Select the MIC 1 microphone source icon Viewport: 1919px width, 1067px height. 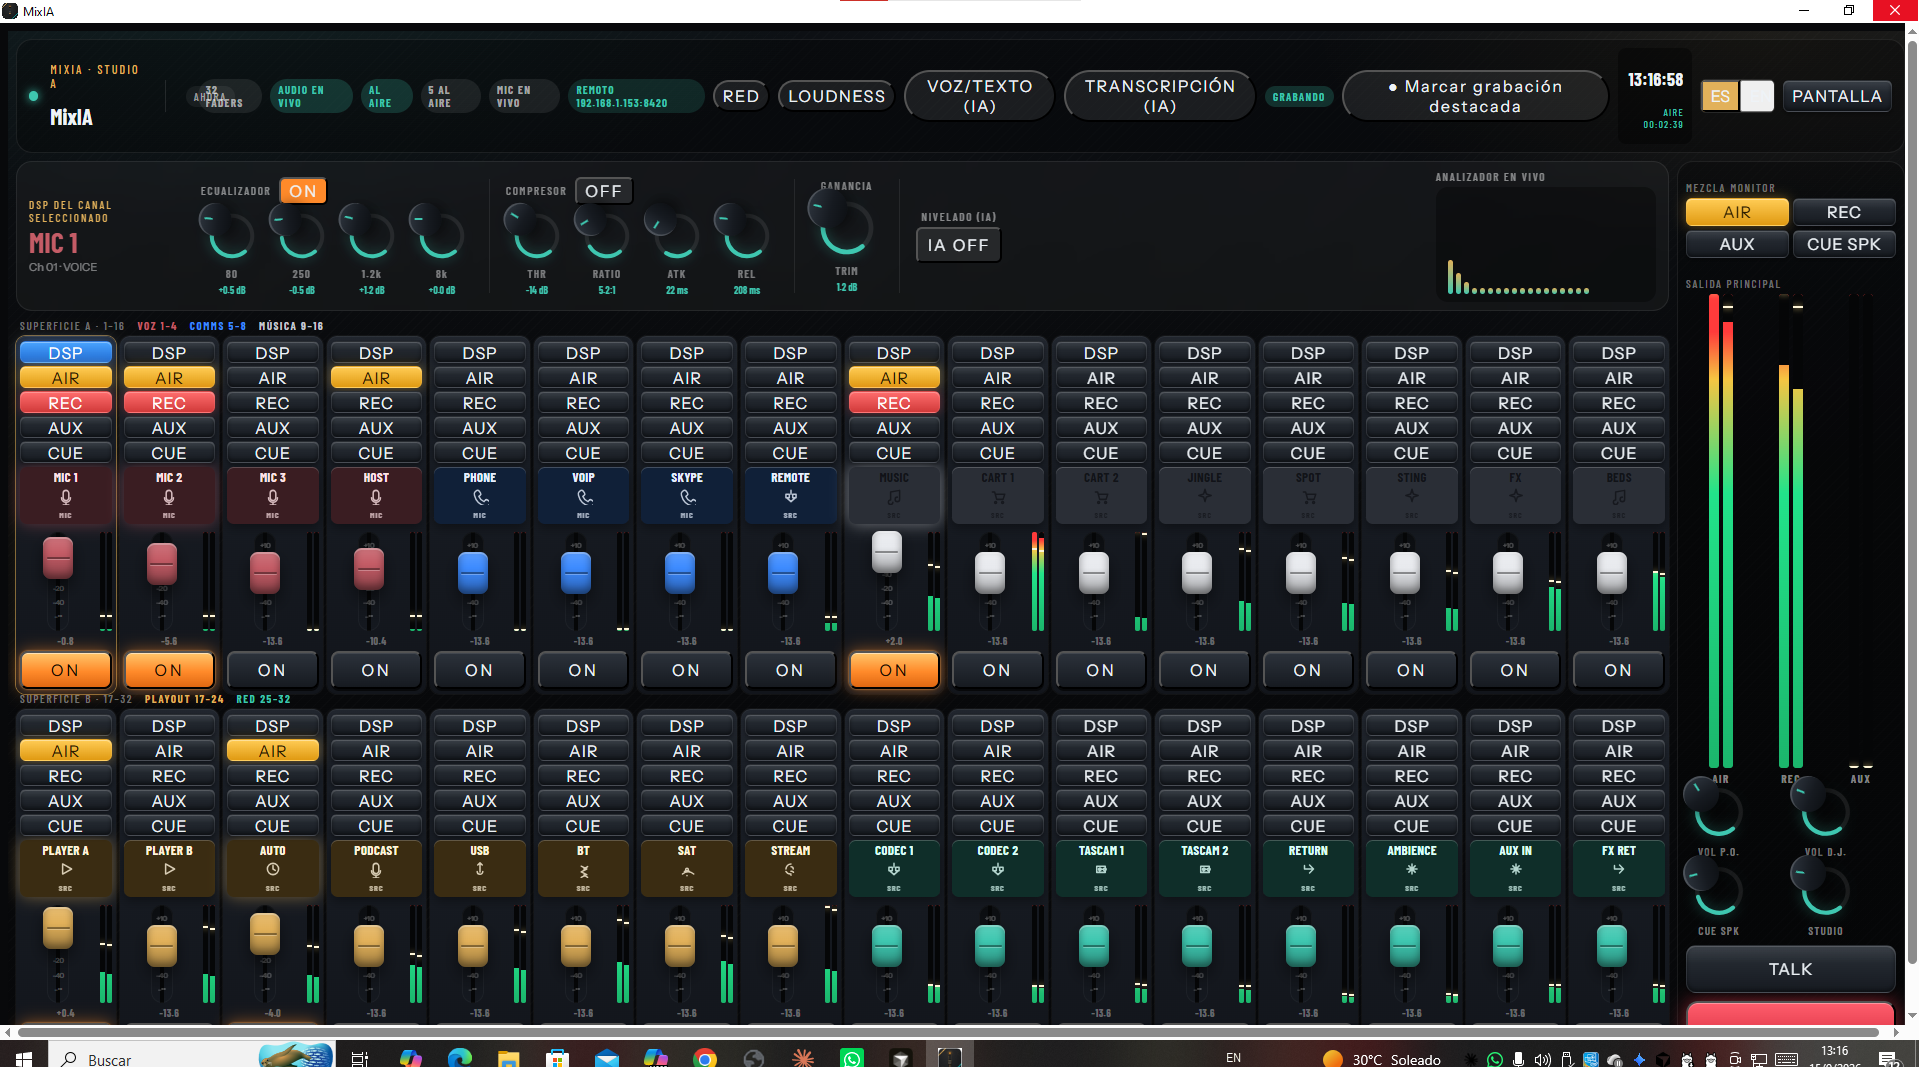[65, 497]
